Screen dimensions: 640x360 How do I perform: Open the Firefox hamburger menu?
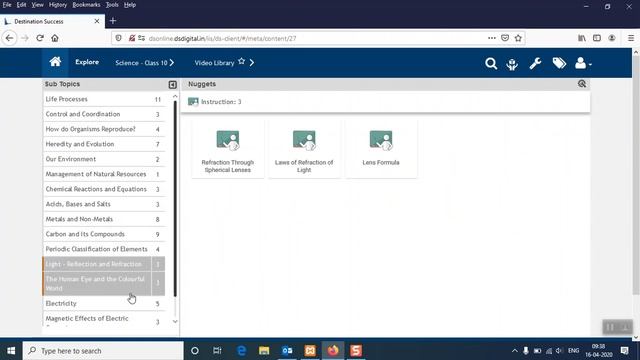(x=631, y=38)
